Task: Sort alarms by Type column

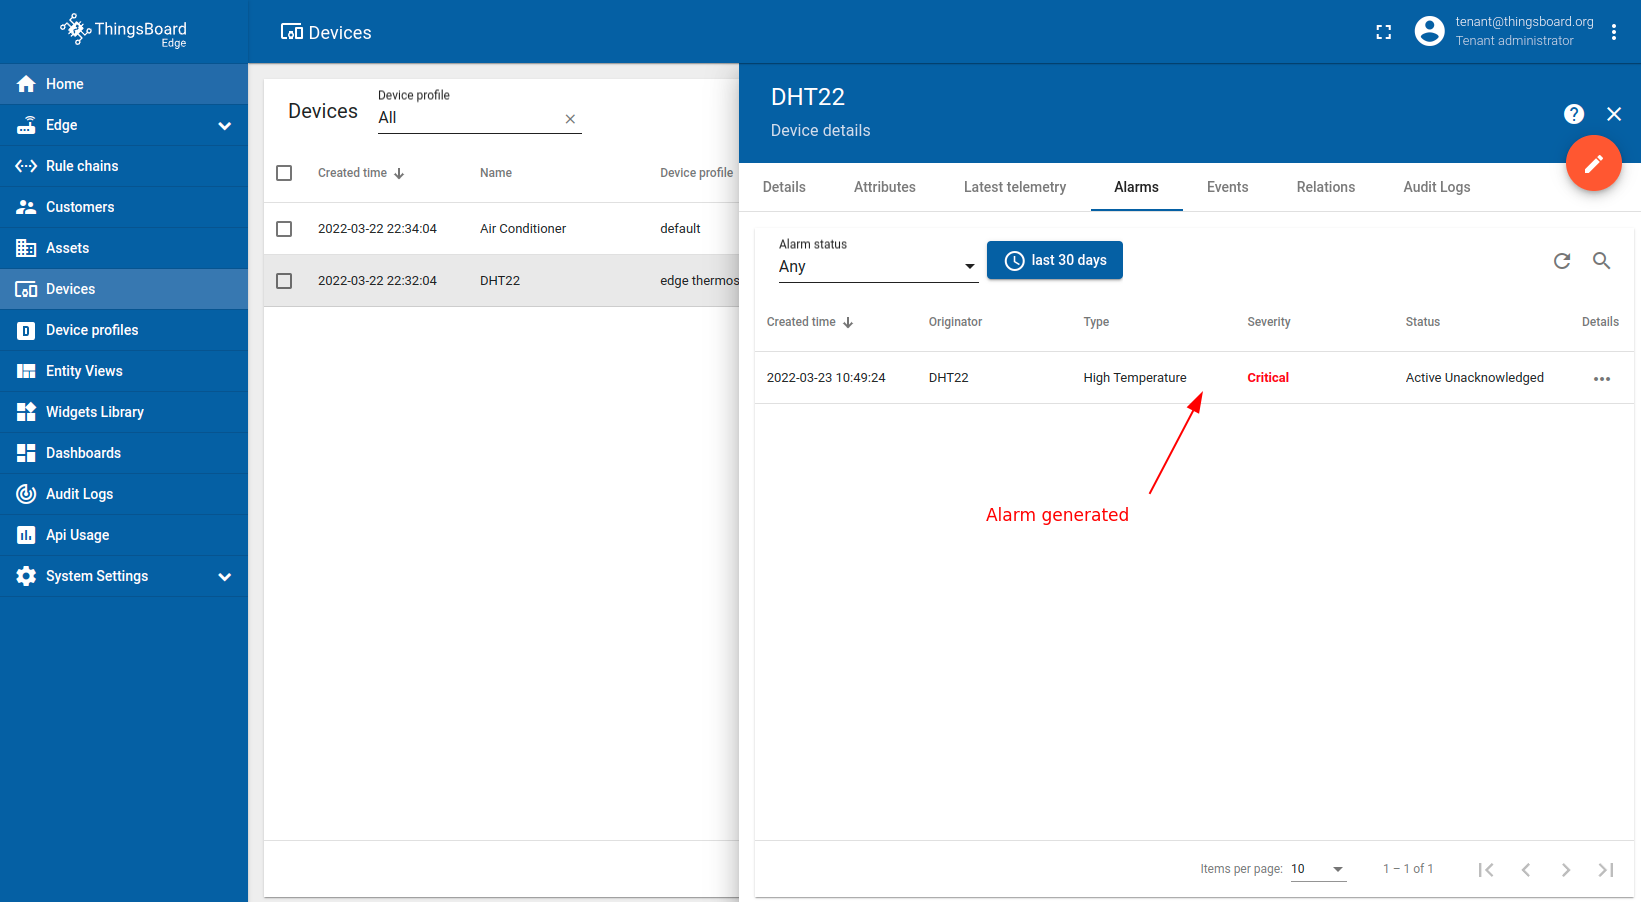Action: pos(1096,322)
